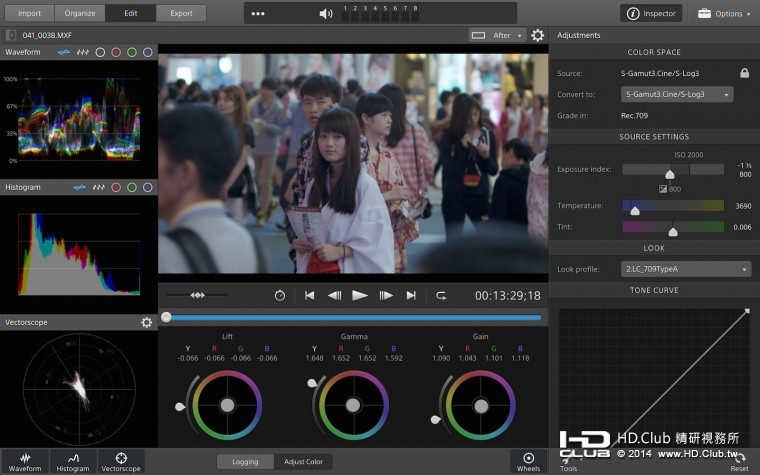Click the Adjust Color button
The image size is (760, 475).
click(303, 462)
